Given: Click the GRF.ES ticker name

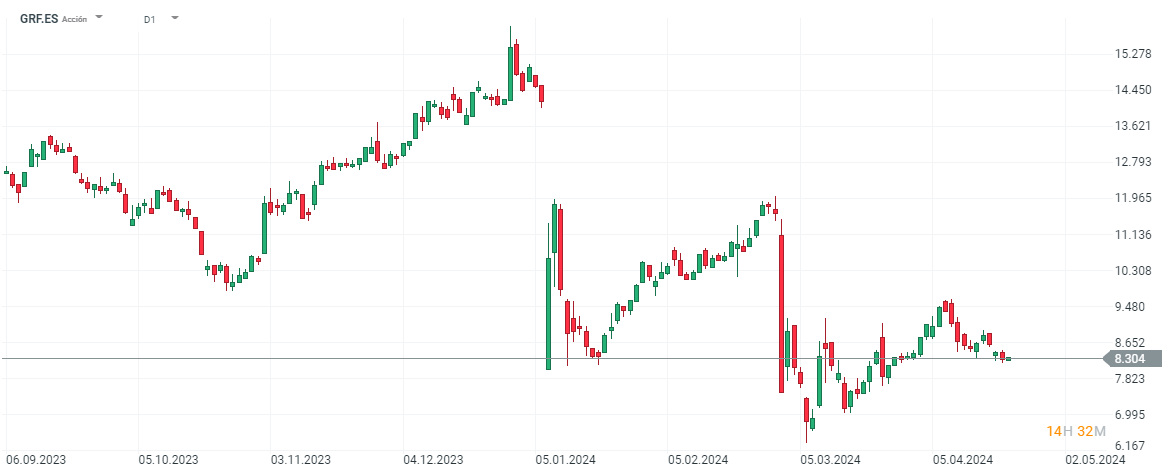Looking at the screenshot, I should (39, 19).
